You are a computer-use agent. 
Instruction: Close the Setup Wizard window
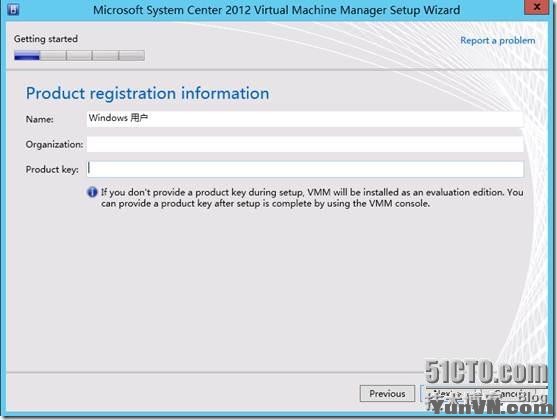point(537,7)
